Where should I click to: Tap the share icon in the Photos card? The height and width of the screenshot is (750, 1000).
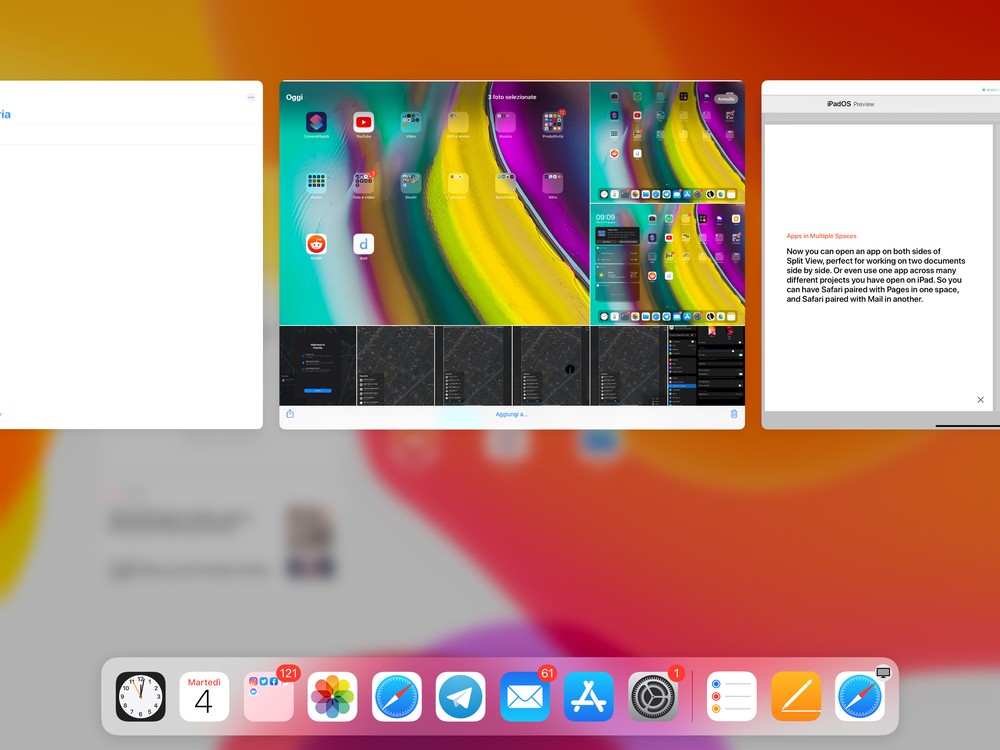(290, 414)
